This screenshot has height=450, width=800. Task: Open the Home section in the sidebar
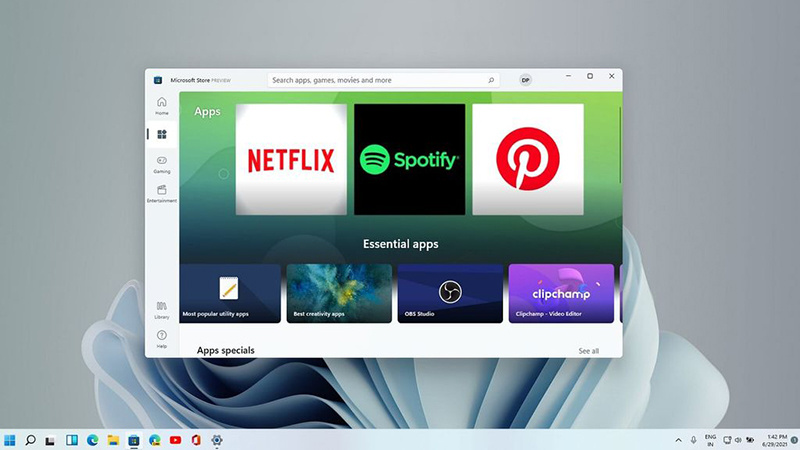pyautogui.click(x=162, y=106)
